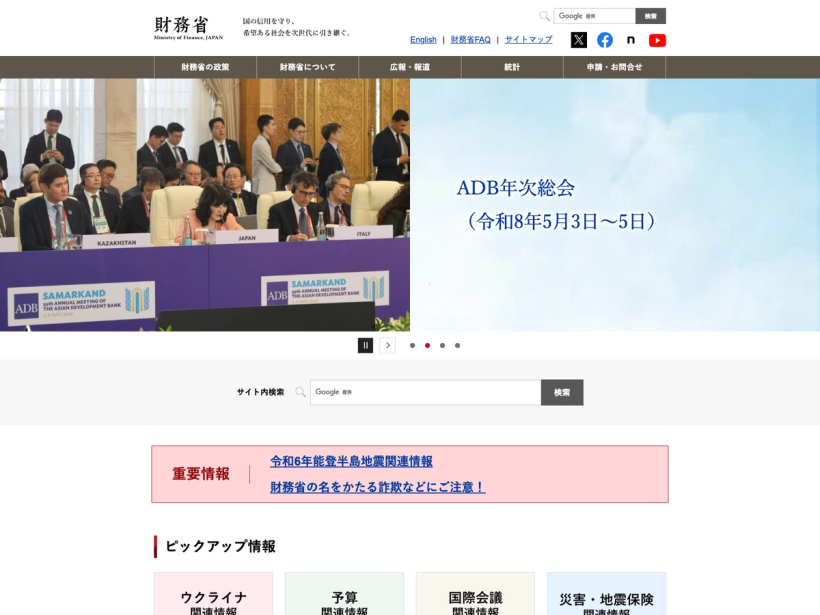Open the X (Twitter) social icon
The image size is (820, 615).
tap(578, 40)
